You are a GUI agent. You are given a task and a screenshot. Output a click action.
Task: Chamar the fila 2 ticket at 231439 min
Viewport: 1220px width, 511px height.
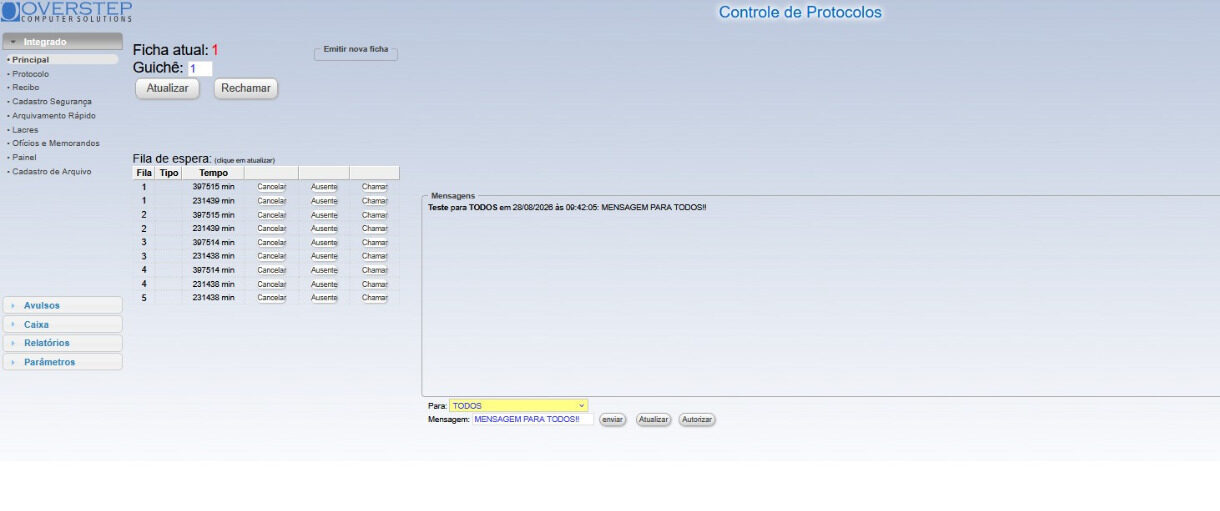[374, 229]
